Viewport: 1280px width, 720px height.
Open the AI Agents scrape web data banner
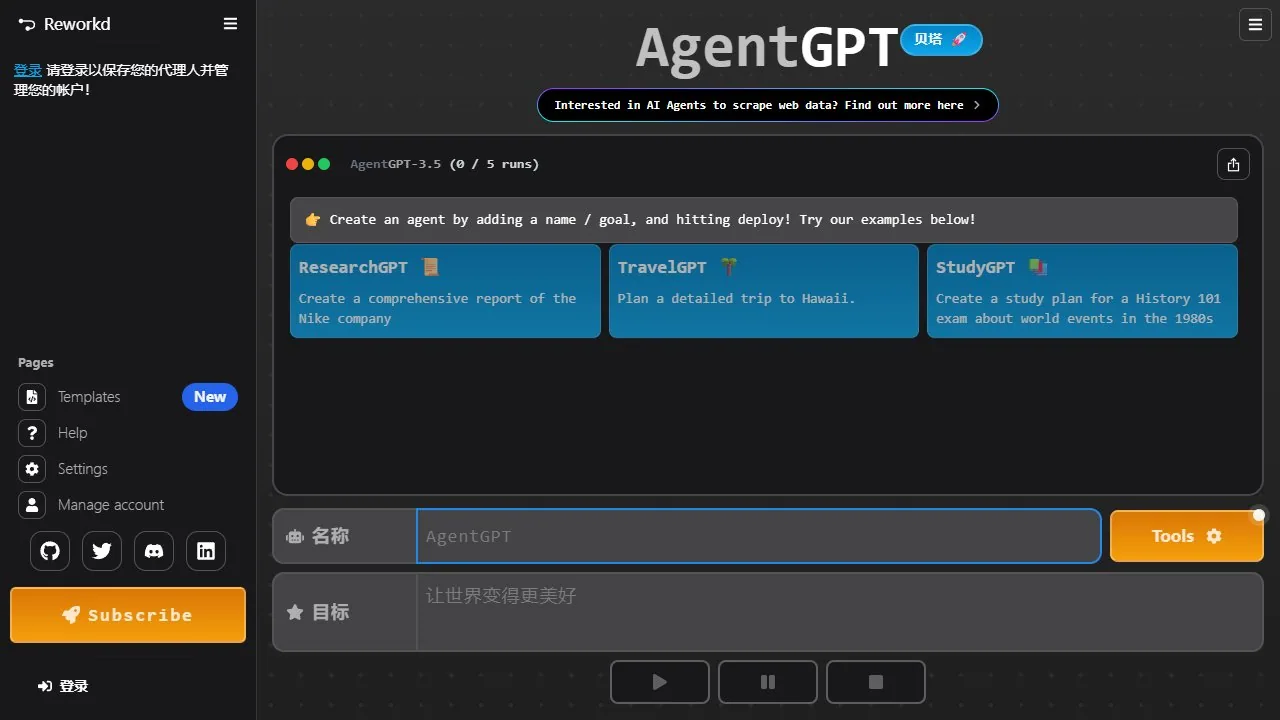click(768, 105)
